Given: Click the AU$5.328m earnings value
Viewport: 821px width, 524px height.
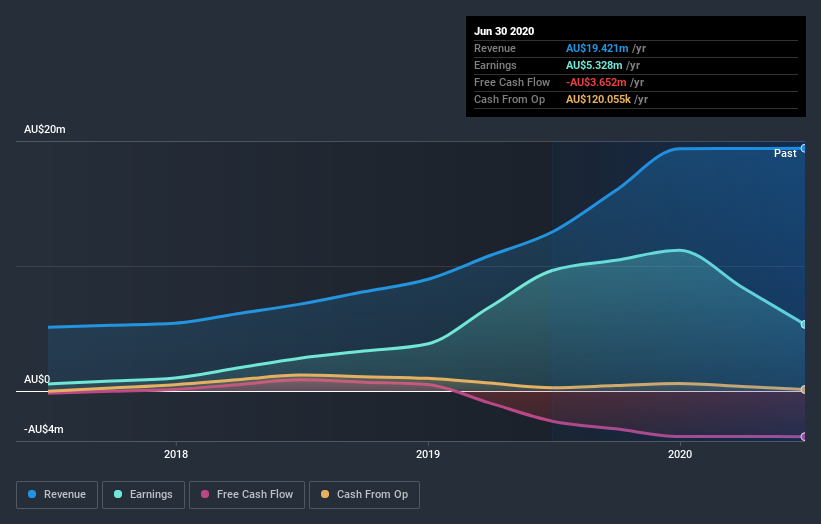Looking at the screenshot, I should [594, 65].
